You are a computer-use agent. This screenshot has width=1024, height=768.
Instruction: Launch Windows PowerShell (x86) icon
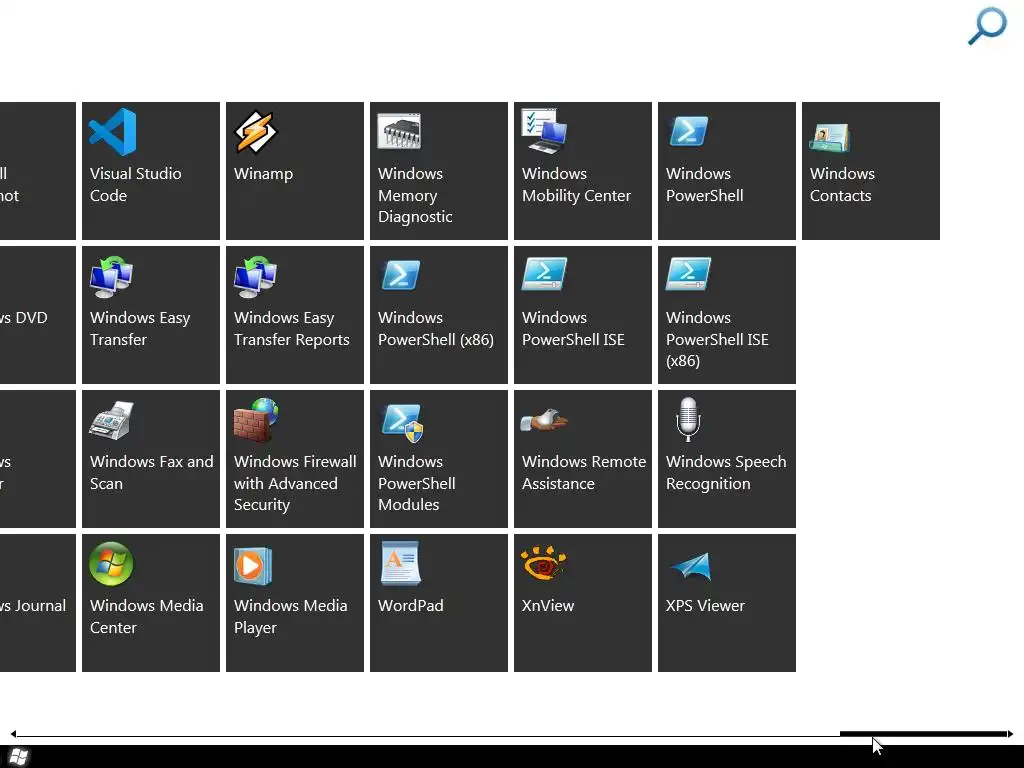tap(400, 275)
